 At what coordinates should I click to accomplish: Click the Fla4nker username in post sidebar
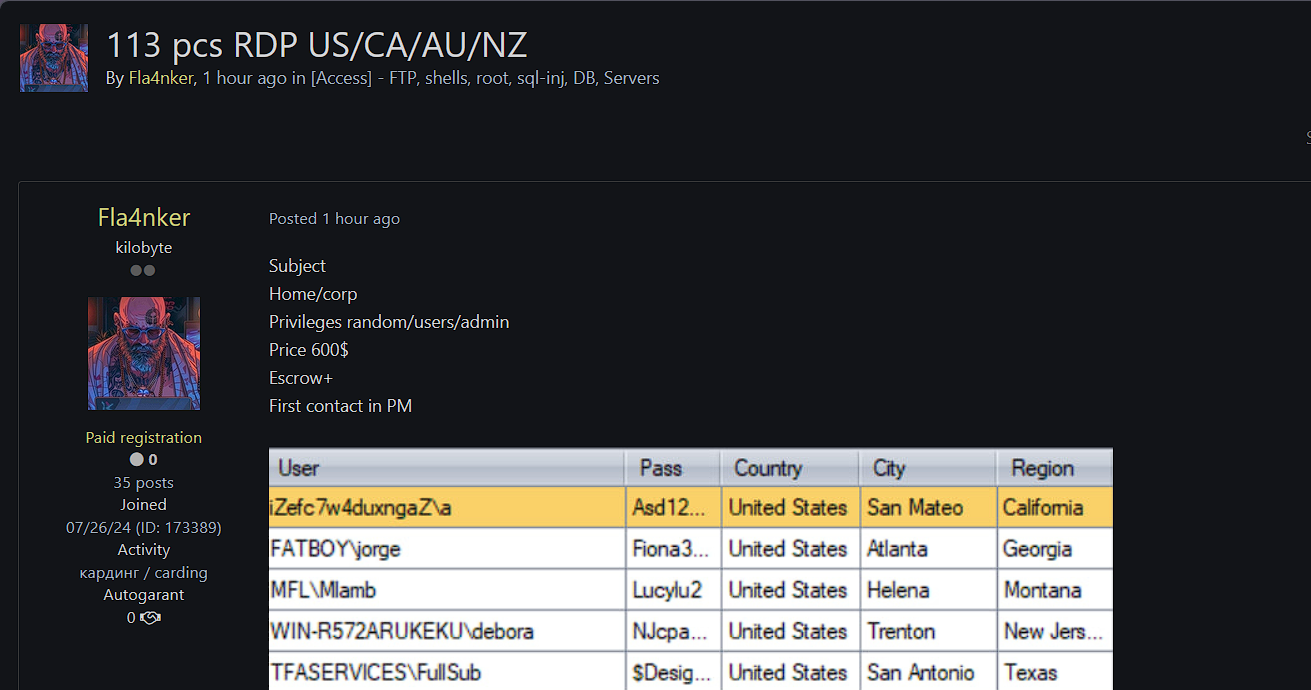144,218
